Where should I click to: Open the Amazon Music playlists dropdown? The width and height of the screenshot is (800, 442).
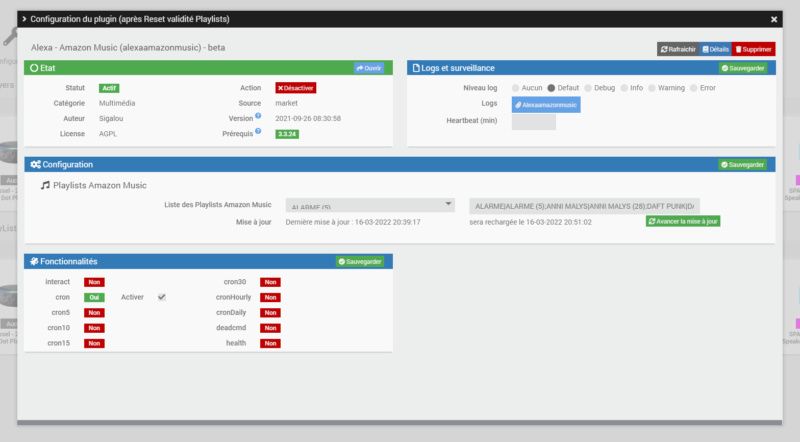[370, 205]
